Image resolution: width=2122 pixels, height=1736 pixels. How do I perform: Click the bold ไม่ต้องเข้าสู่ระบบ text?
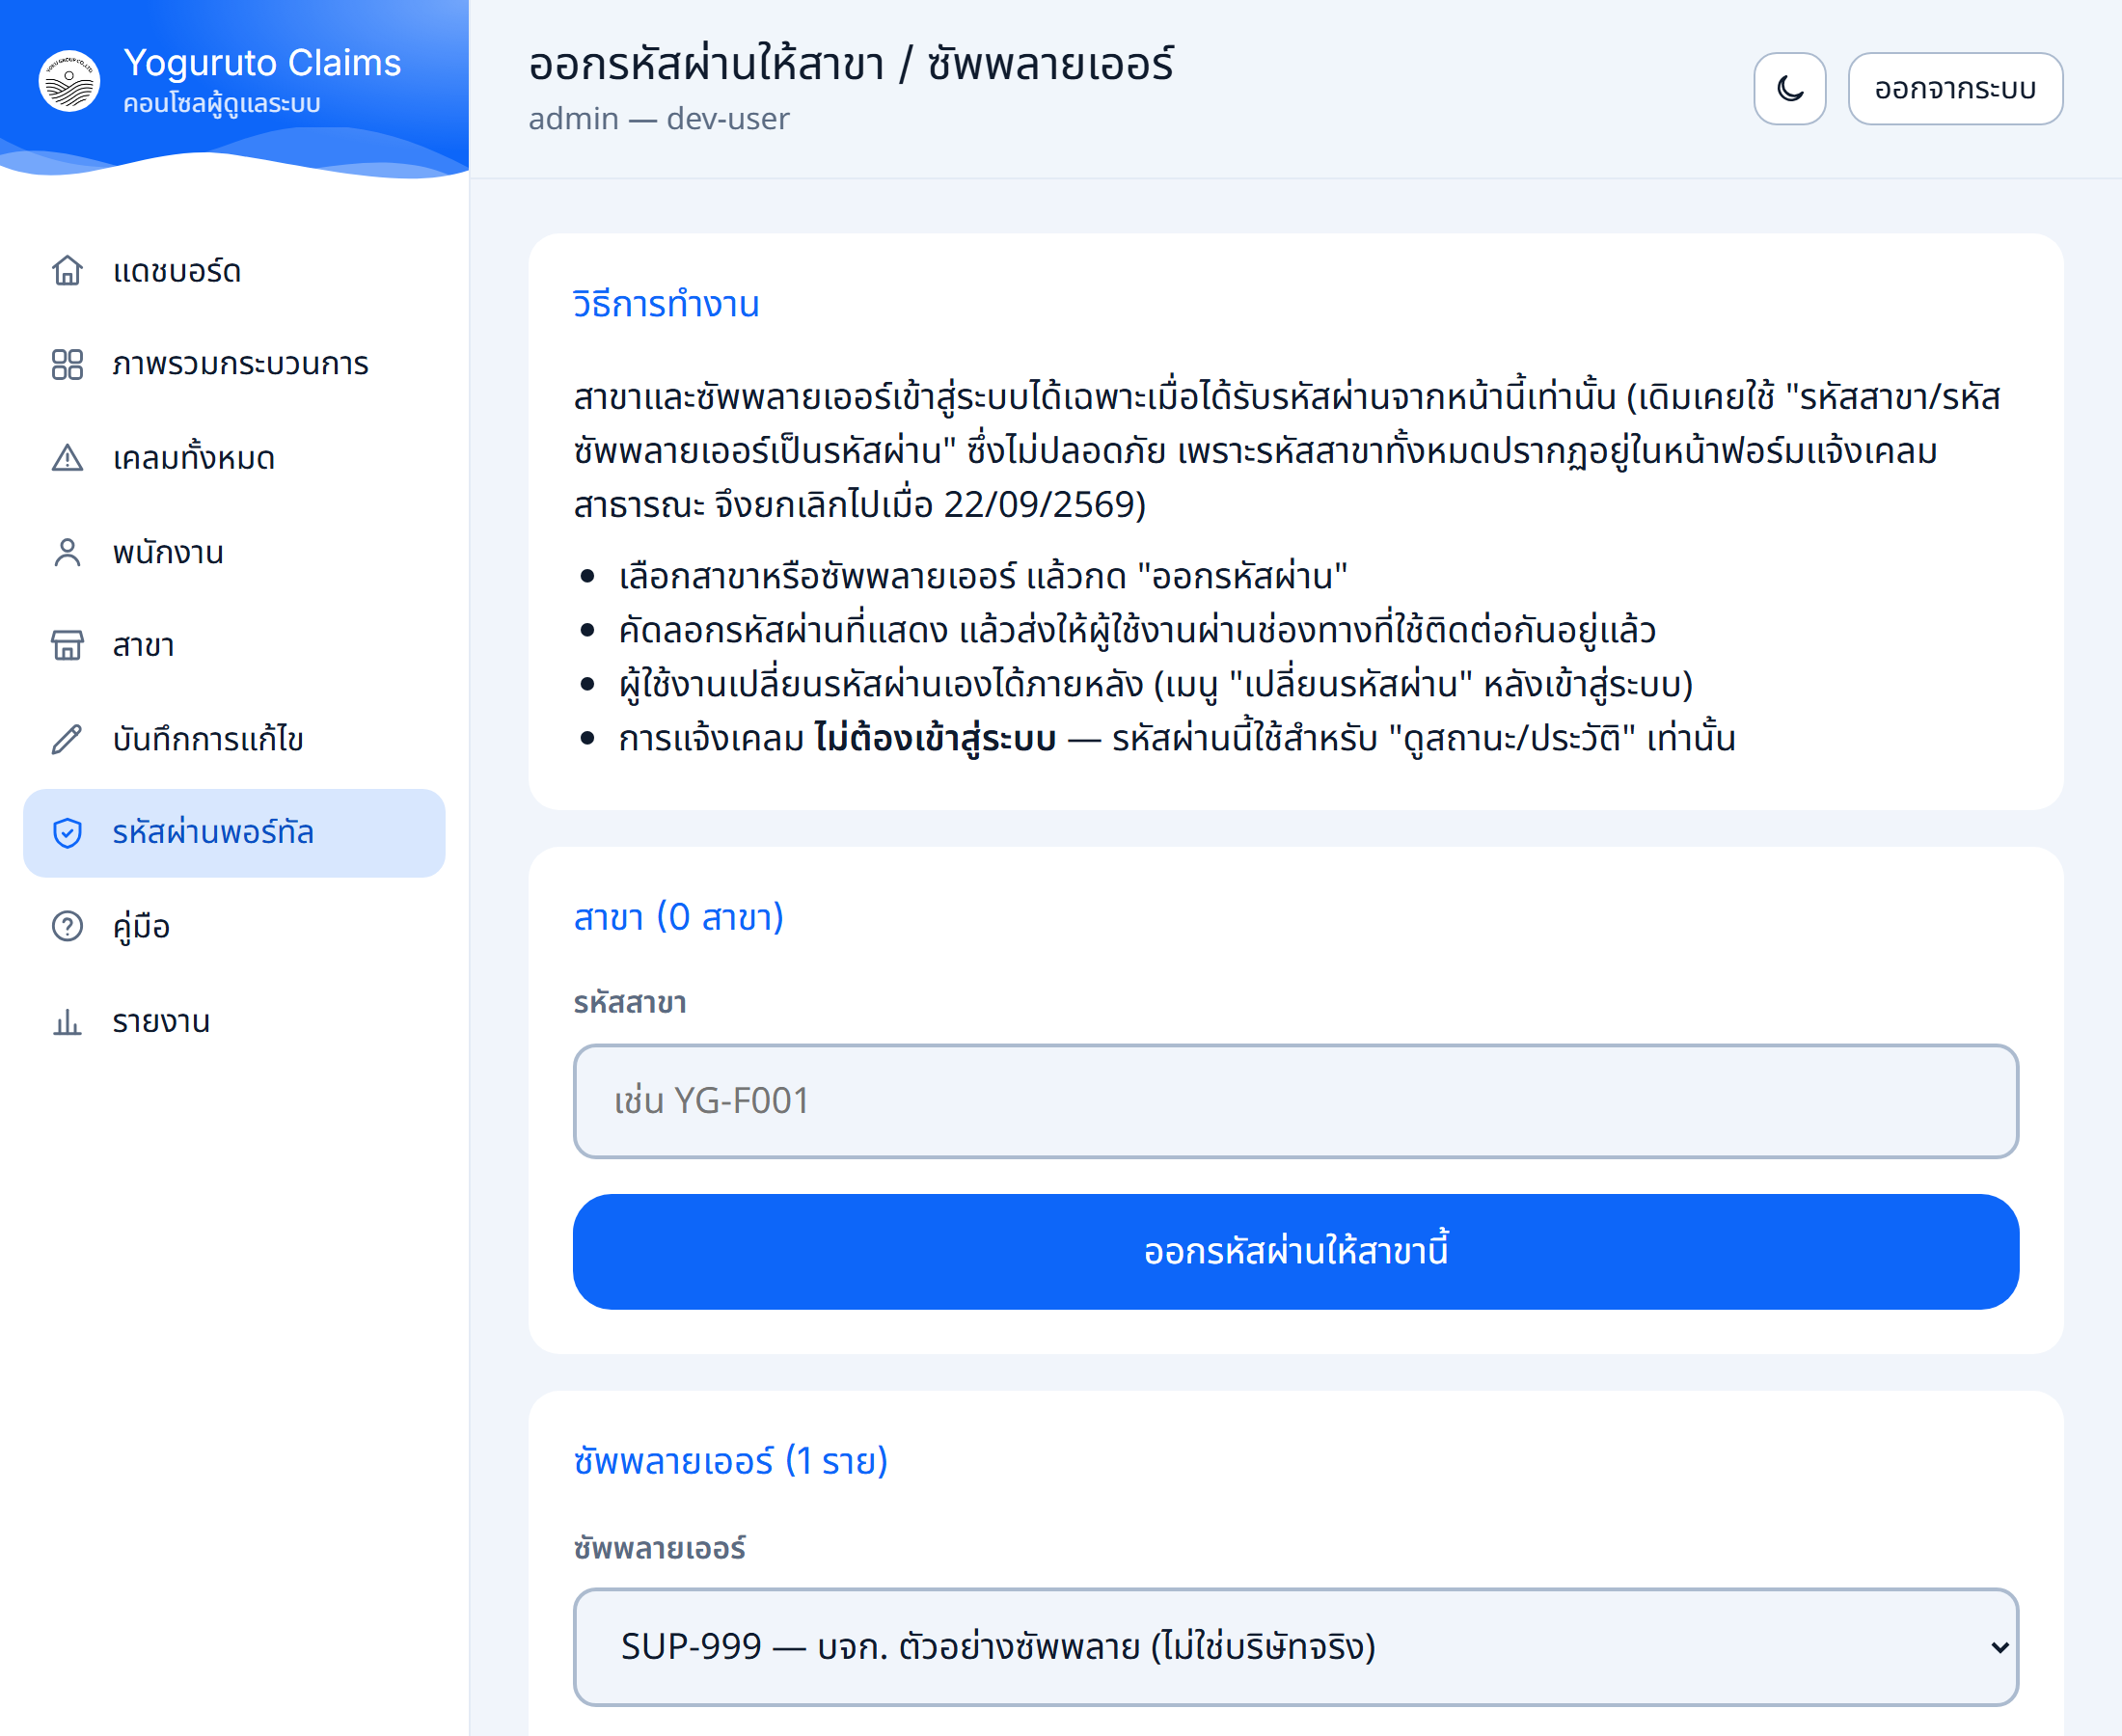935,739
